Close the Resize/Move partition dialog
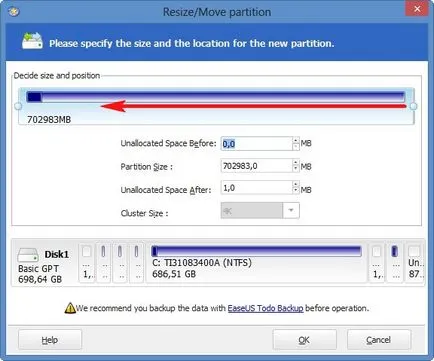 click(417, 9)
